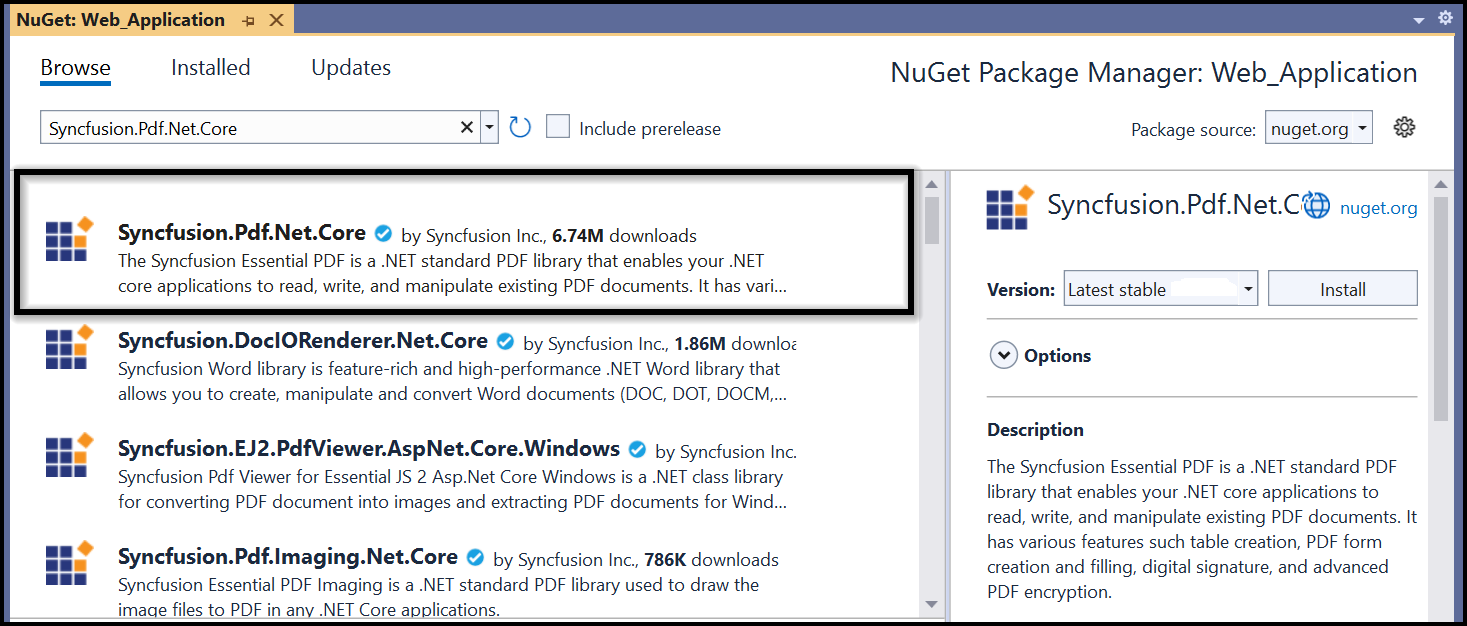Open the document window list dropdown arrow
The image size is (1467, 626).
pyautogui.click(x=1419, y=20)
